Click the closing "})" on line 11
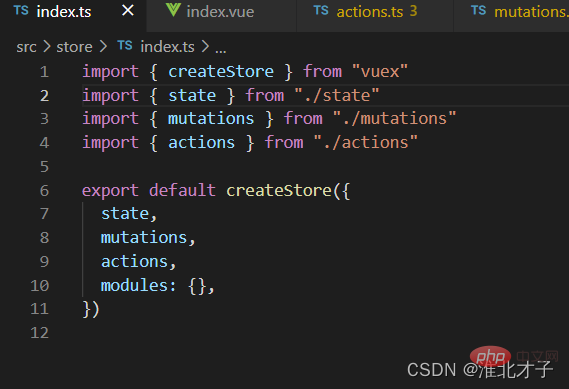The width and height of the screenshot is (569, 389). [91, 309]
